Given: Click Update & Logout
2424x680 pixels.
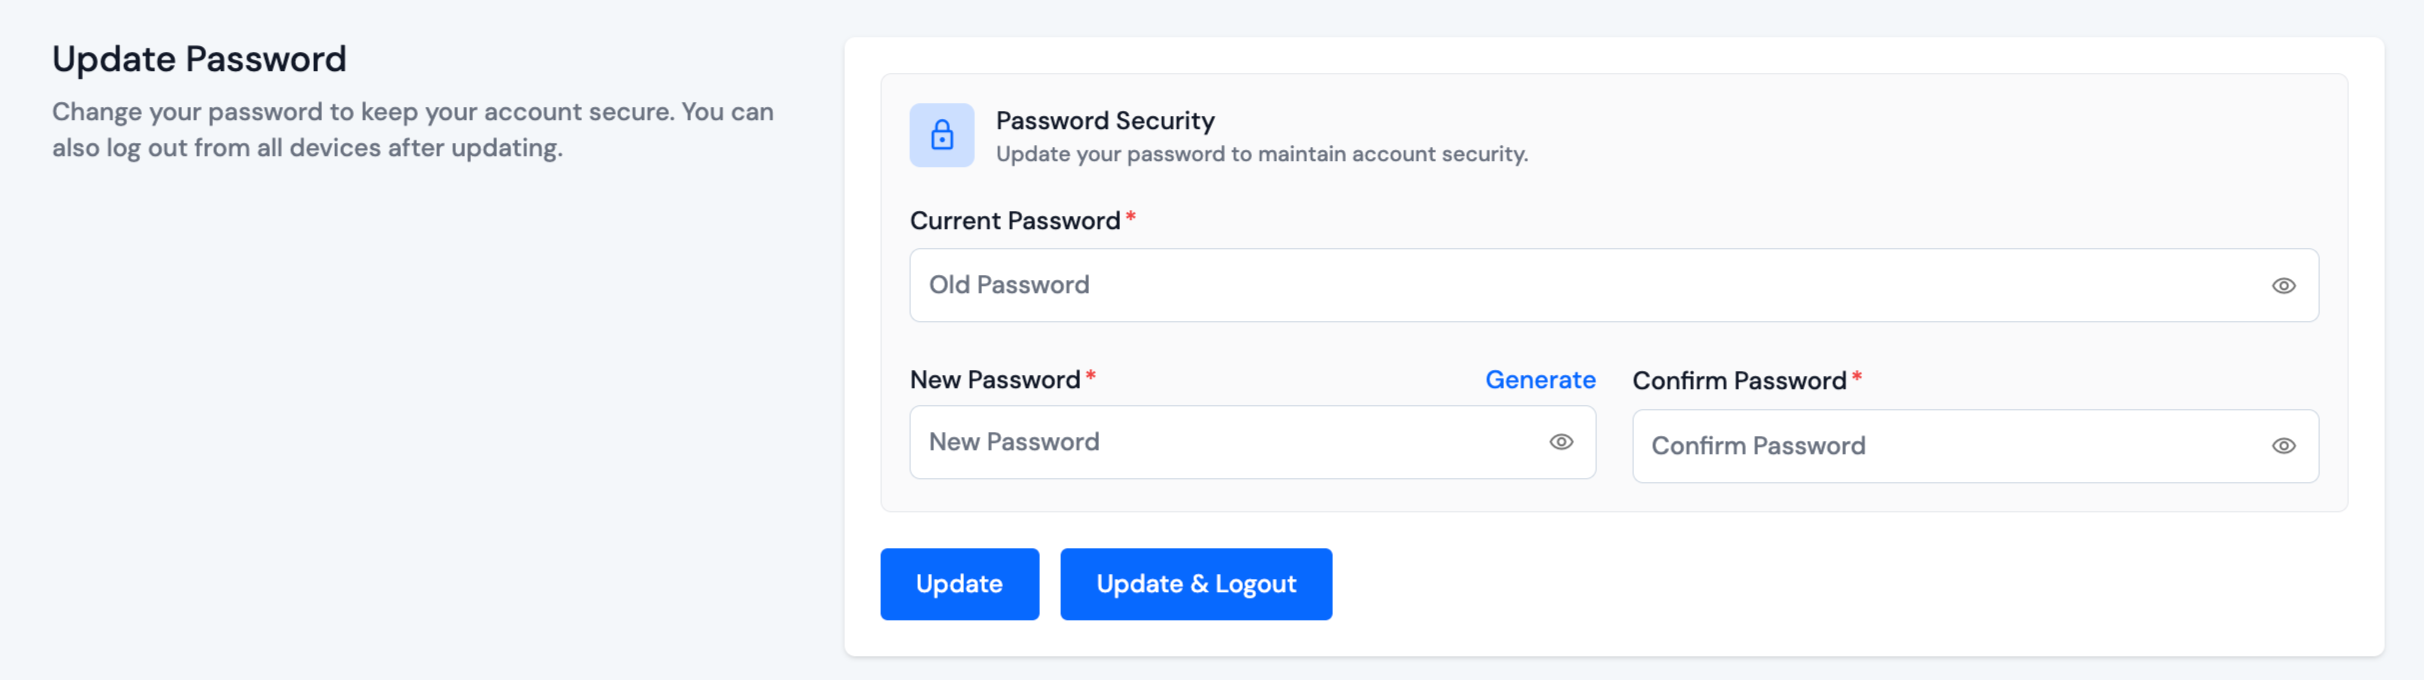Looking at the screenshot, I should click(1196, 584).
